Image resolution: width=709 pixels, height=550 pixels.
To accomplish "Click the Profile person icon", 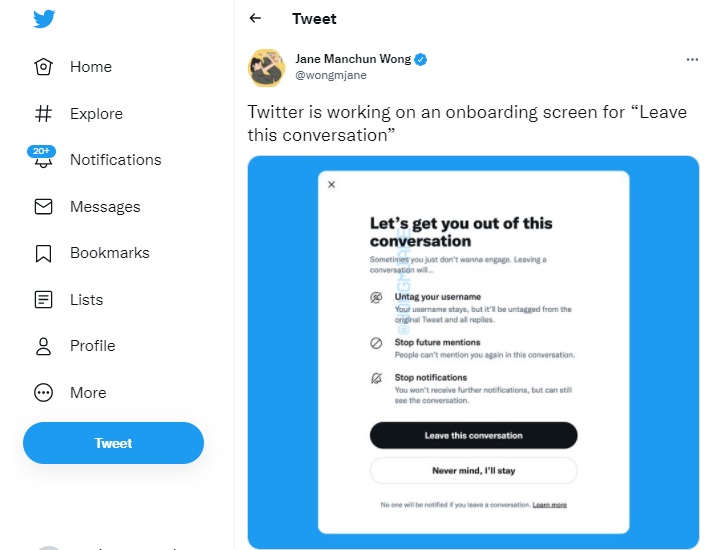I will (43, 346).
